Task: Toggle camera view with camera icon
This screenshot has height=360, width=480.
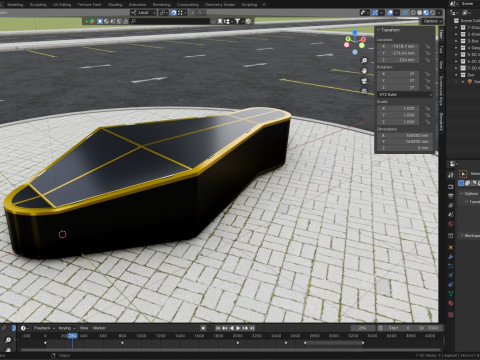Action: pos(364,81)
